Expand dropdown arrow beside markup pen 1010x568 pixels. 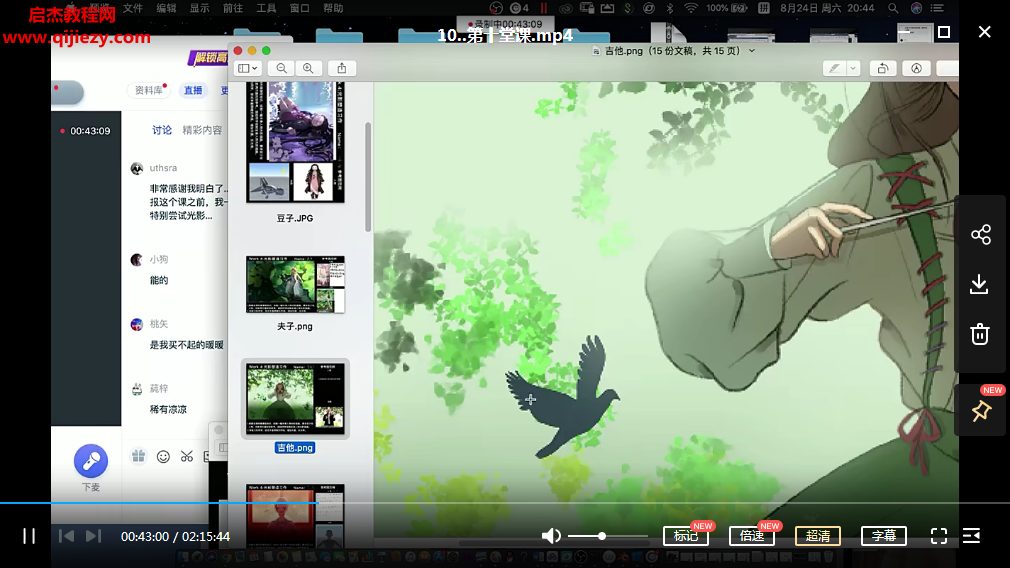[x=853, y=68]
